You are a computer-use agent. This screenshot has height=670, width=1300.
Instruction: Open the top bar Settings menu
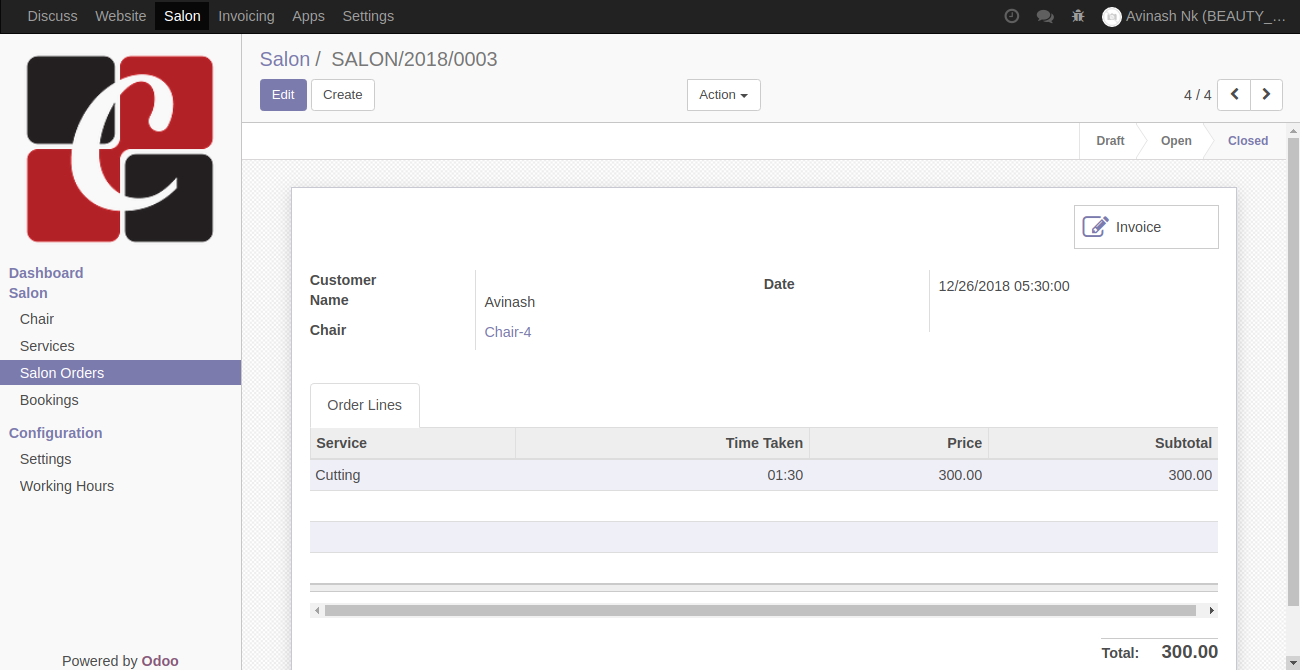coord(368,16)
